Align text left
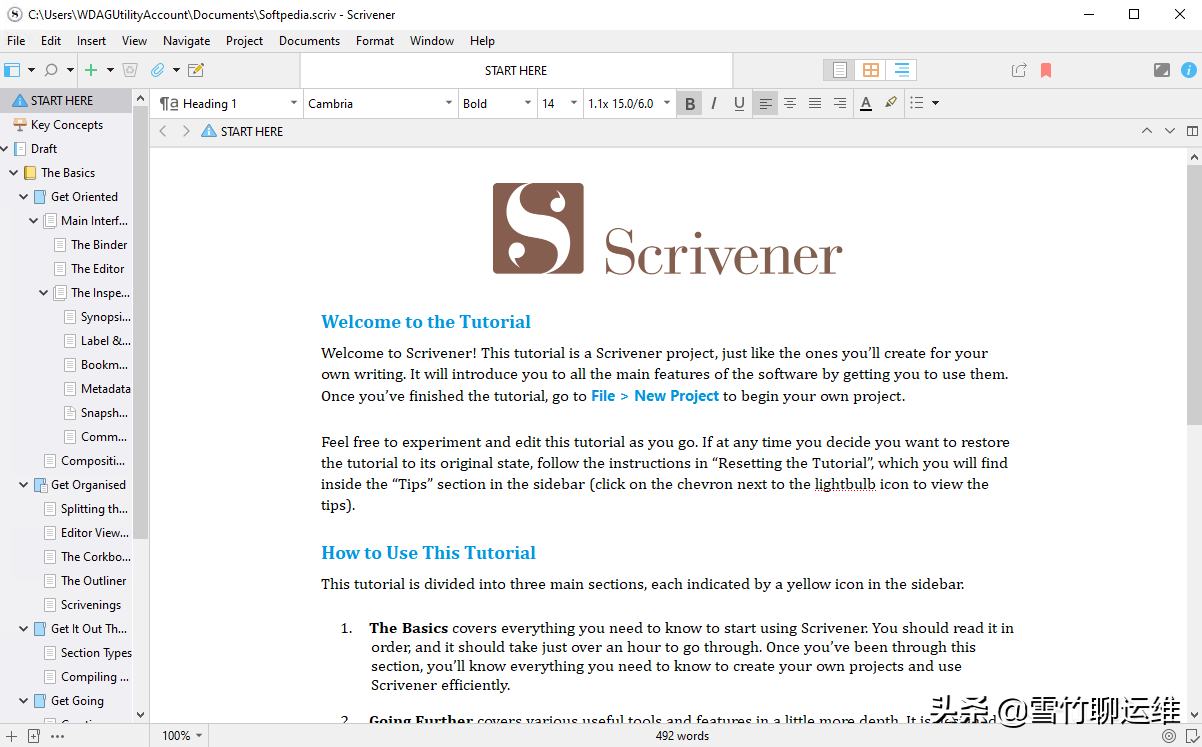 [x=765, y=103]
